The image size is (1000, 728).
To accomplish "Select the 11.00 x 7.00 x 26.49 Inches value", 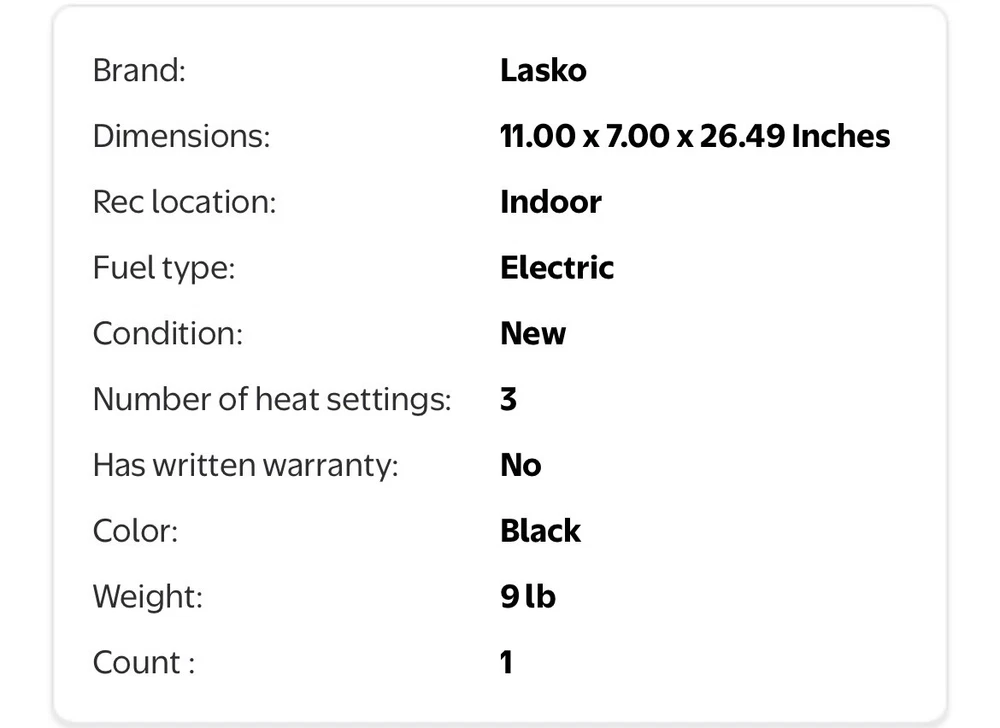I will 695,136.
